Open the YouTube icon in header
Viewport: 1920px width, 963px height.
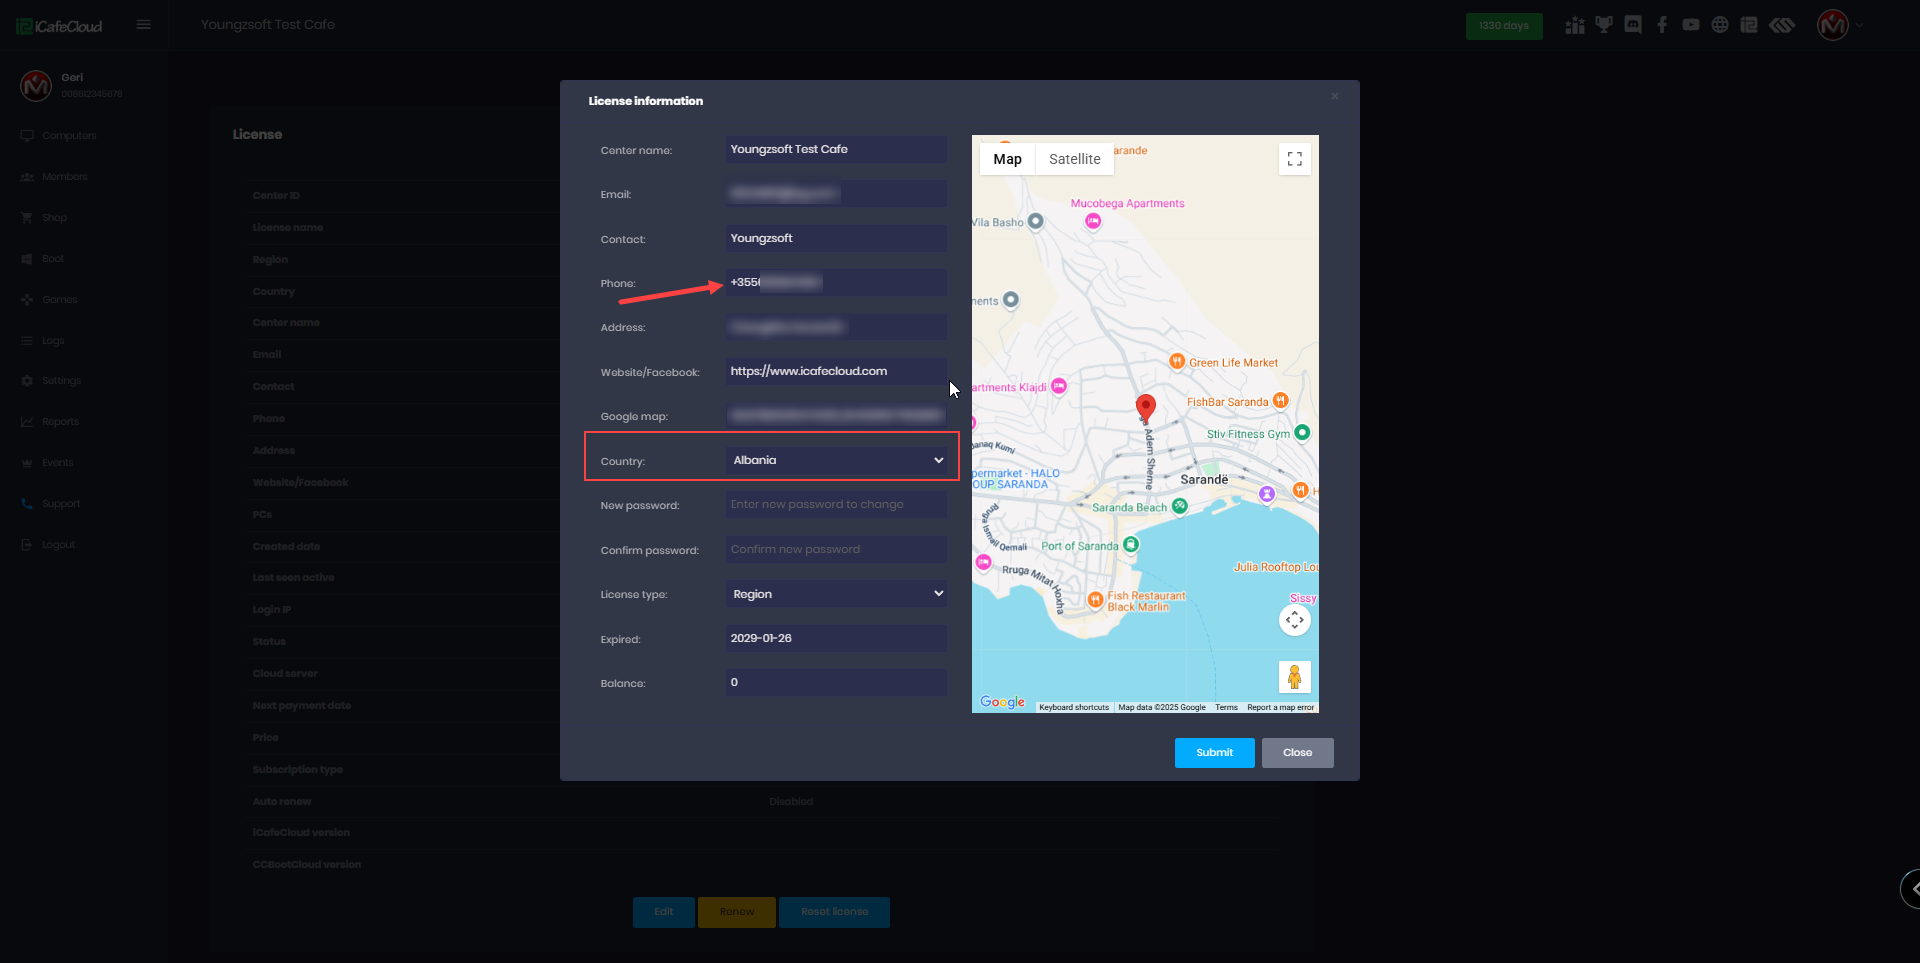point(1690,25)
